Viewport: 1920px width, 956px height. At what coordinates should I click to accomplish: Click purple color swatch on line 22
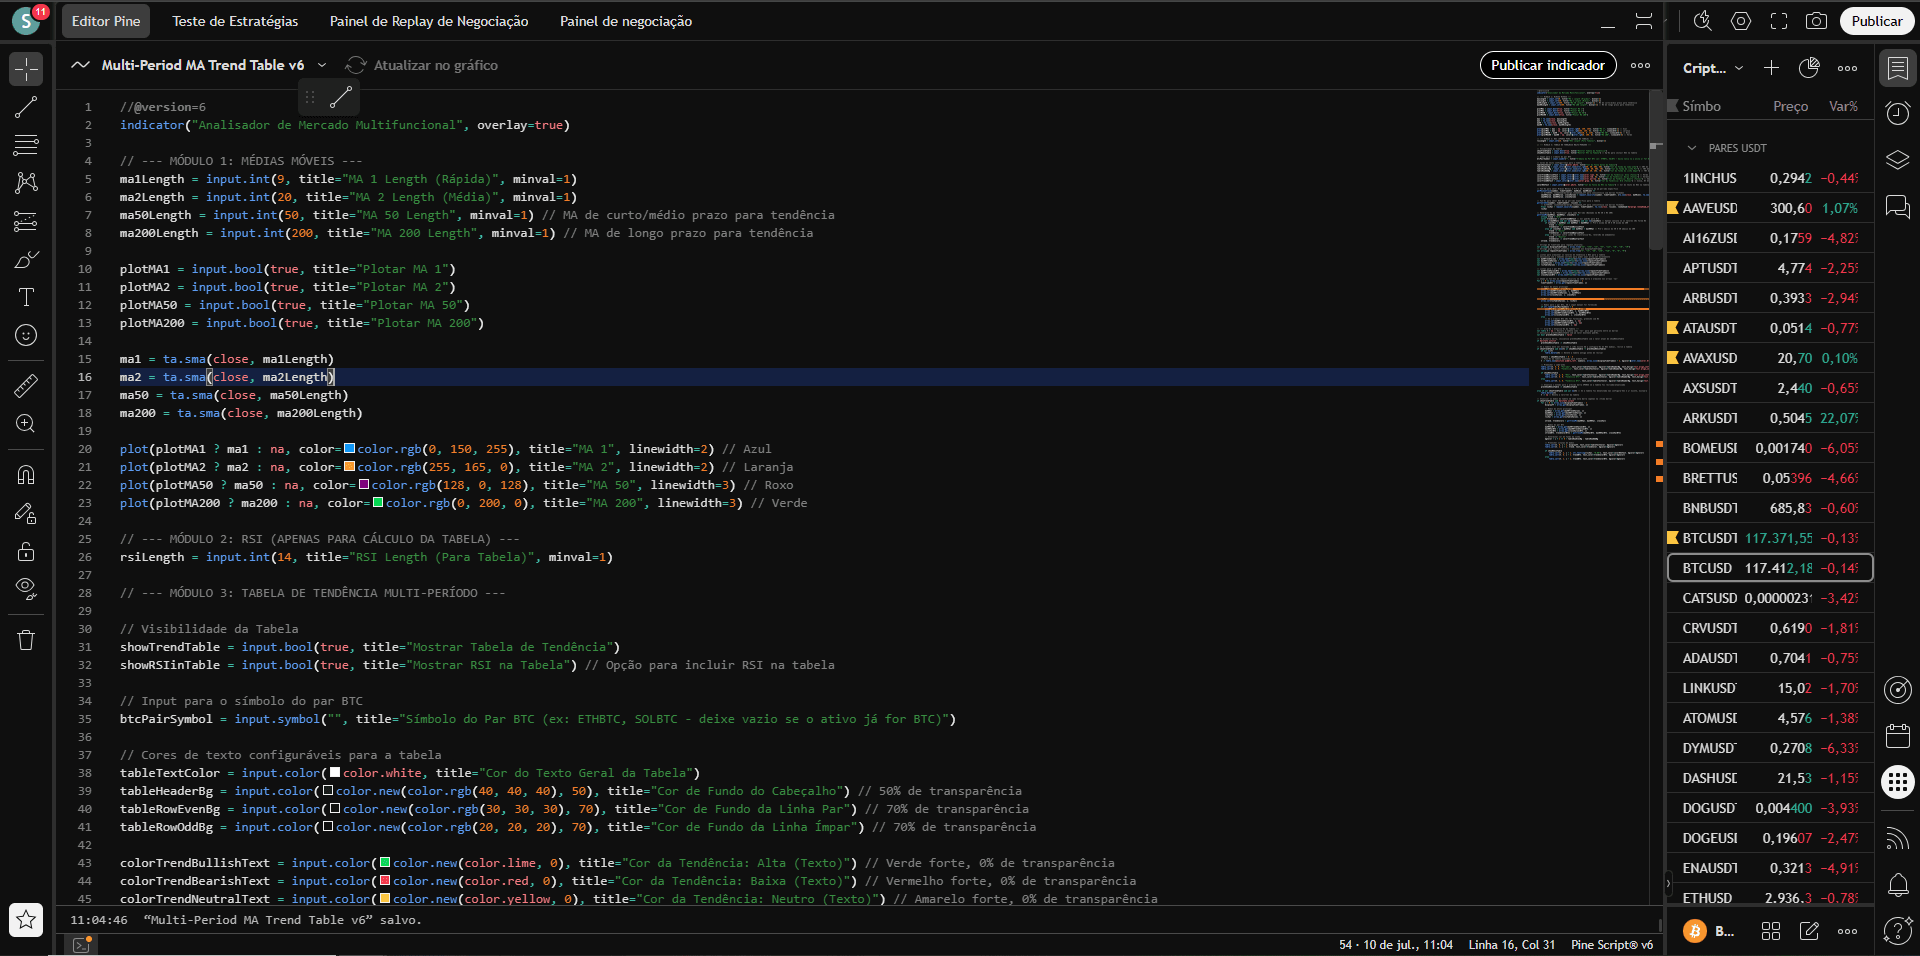click(x=364, y=485)
